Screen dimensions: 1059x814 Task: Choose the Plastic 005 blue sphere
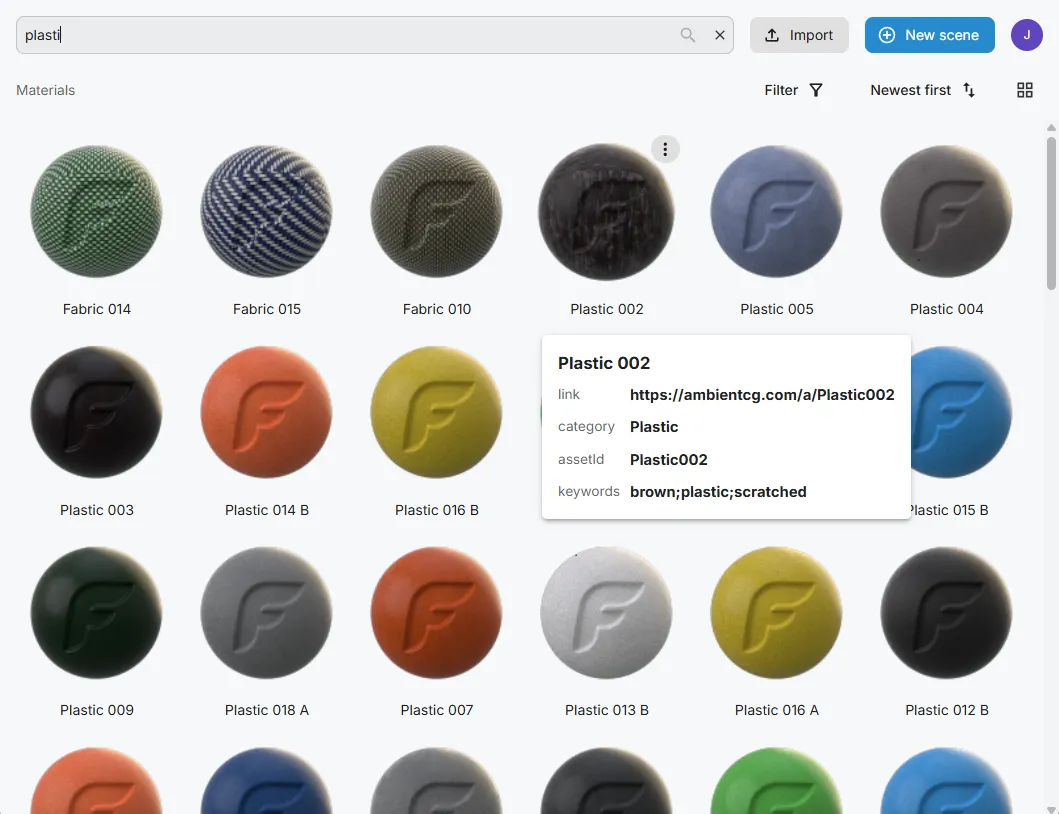click(777, 211)
